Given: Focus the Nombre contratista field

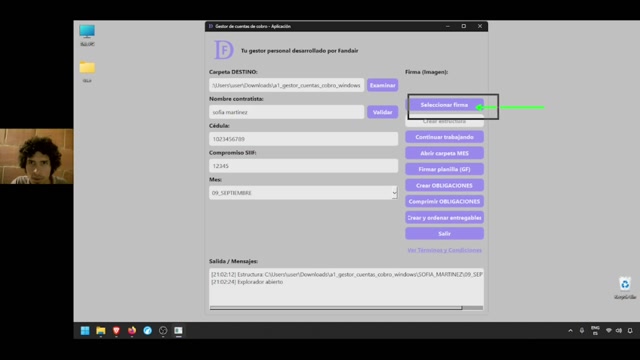Looking at the screenshot, I should (x=287, y=112).
